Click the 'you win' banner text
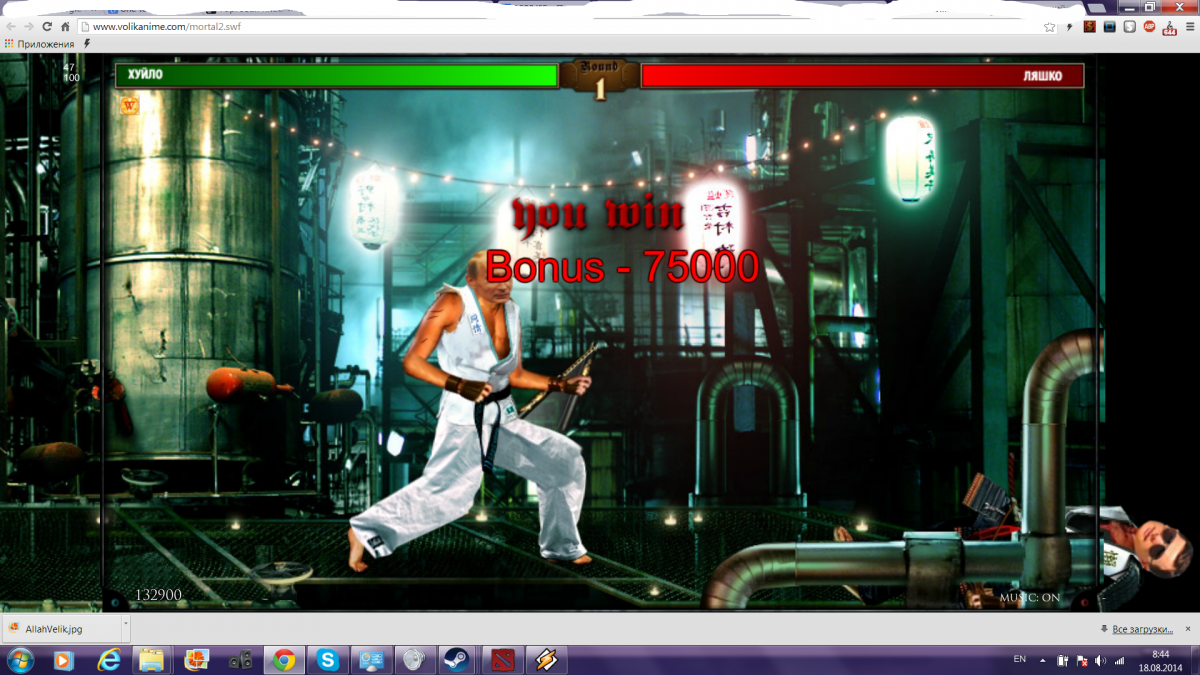The height and width of the screenshot is (675, 1200). (x=598, y=213)
